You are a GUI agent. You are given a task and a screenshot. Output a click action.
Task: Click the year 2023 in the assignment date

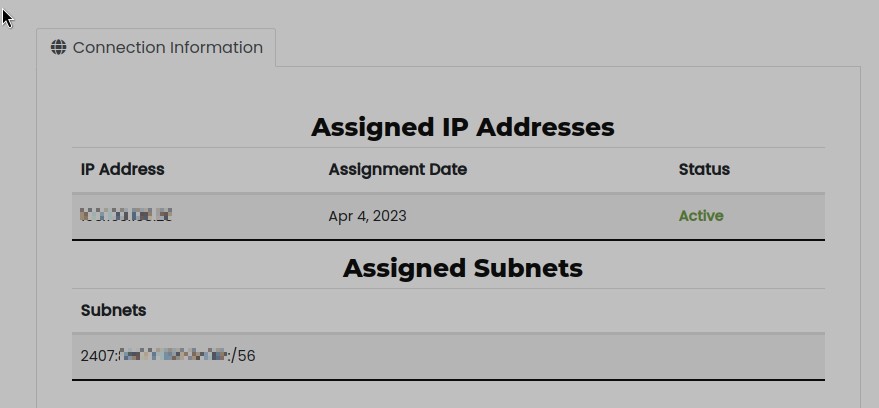[x=390, y=216]
